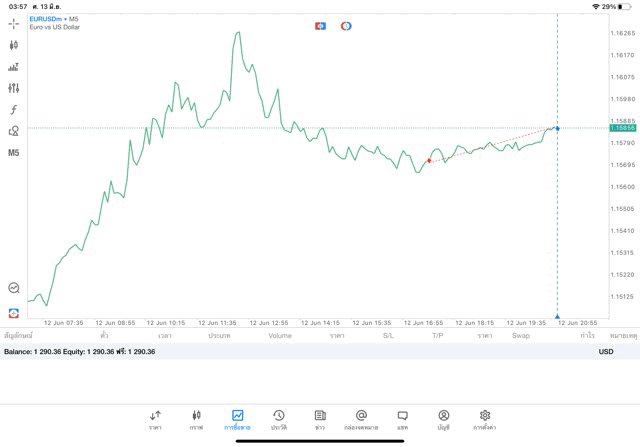Click the circular red-blue icon above the chart
640x447 pixels.
(346, 26)
